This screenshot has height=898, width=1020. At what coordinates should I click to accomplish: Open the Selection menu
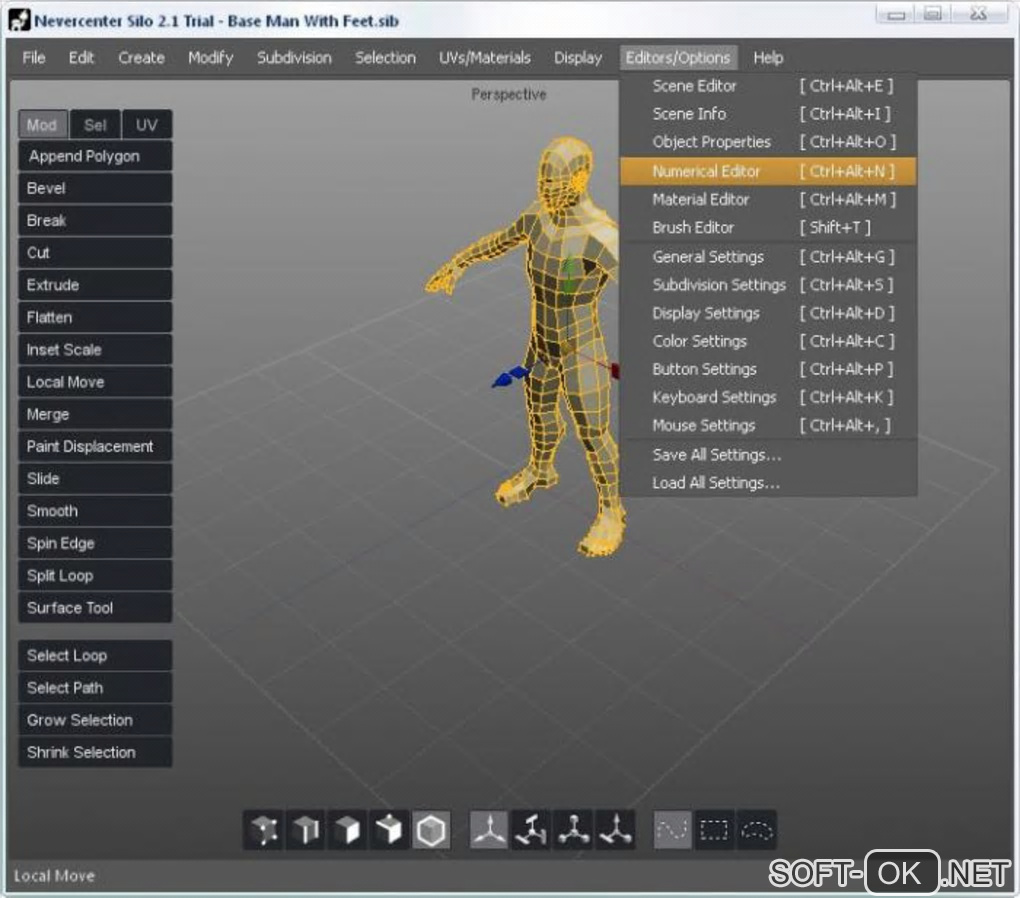385,58
